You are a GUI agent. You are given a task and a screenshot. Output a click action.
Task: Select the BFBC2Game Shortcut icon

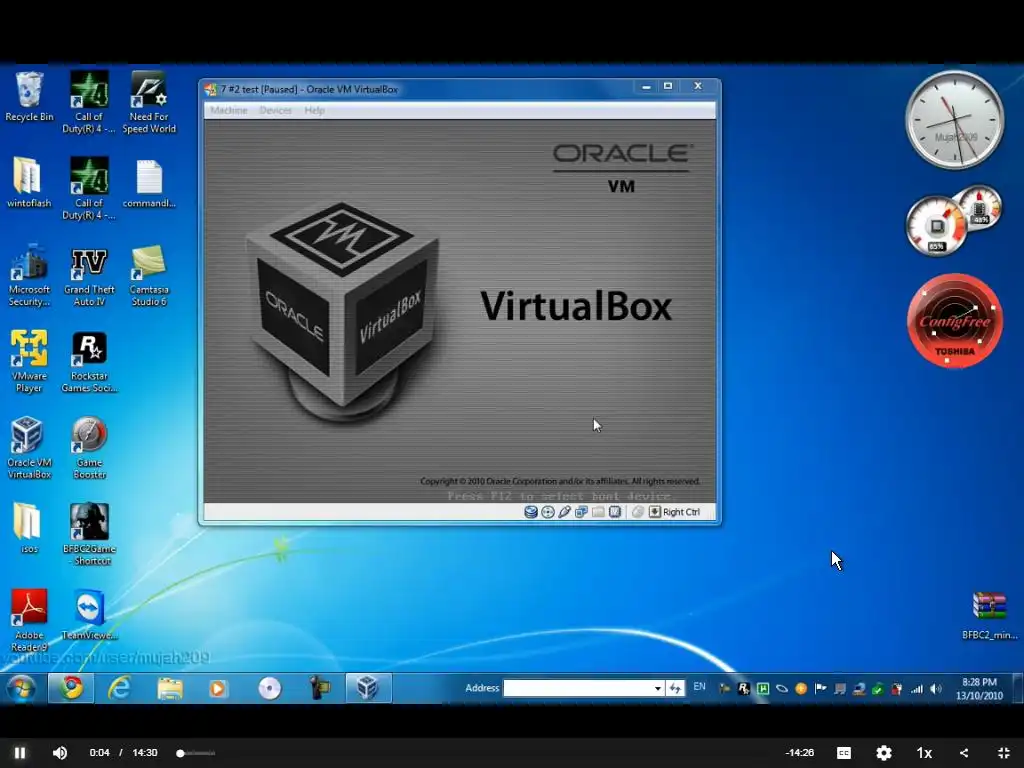[x=89, y=534]
